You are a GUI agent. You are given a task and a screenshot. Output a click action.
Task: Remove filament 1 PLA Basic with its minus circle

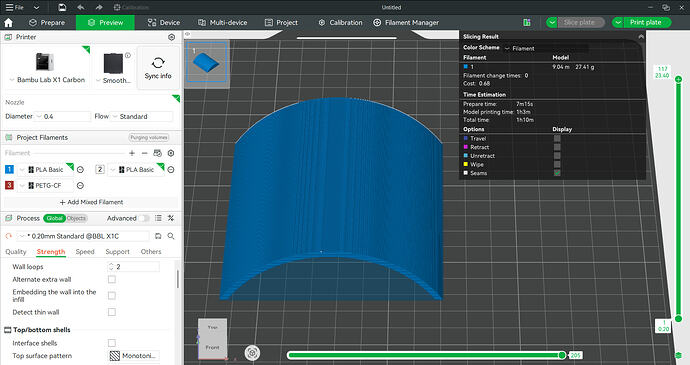[80, 170]
